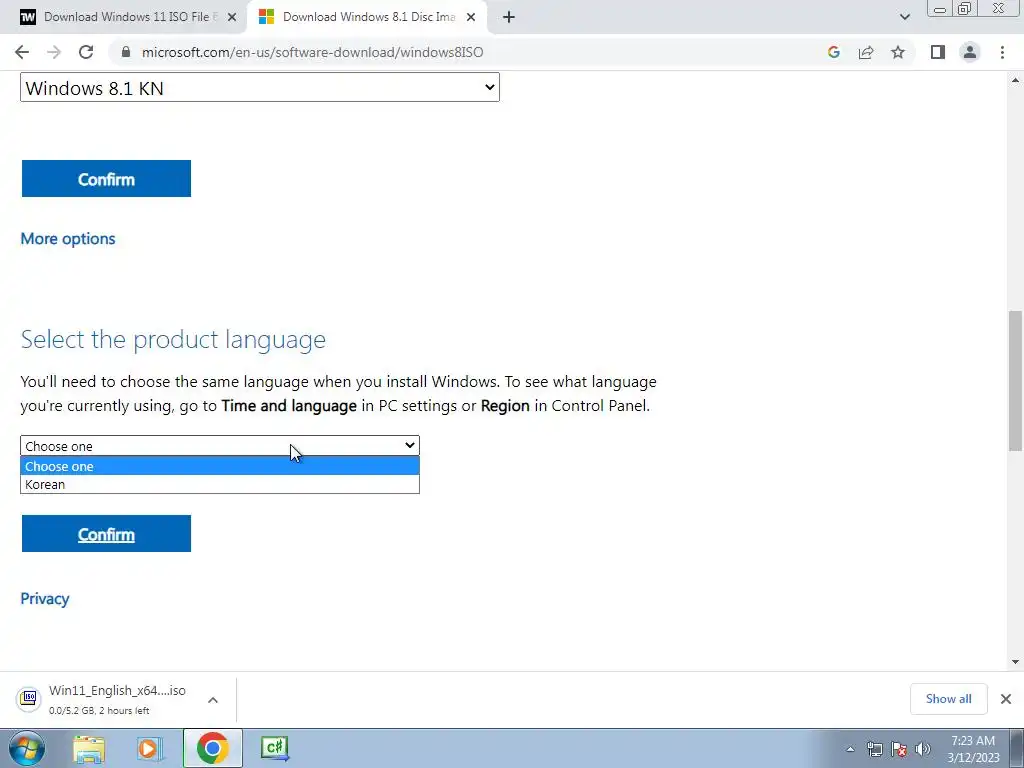Launch Windows Media Player from taskbar
This screenshot has height=768, width=1024.
click(150, 748)
